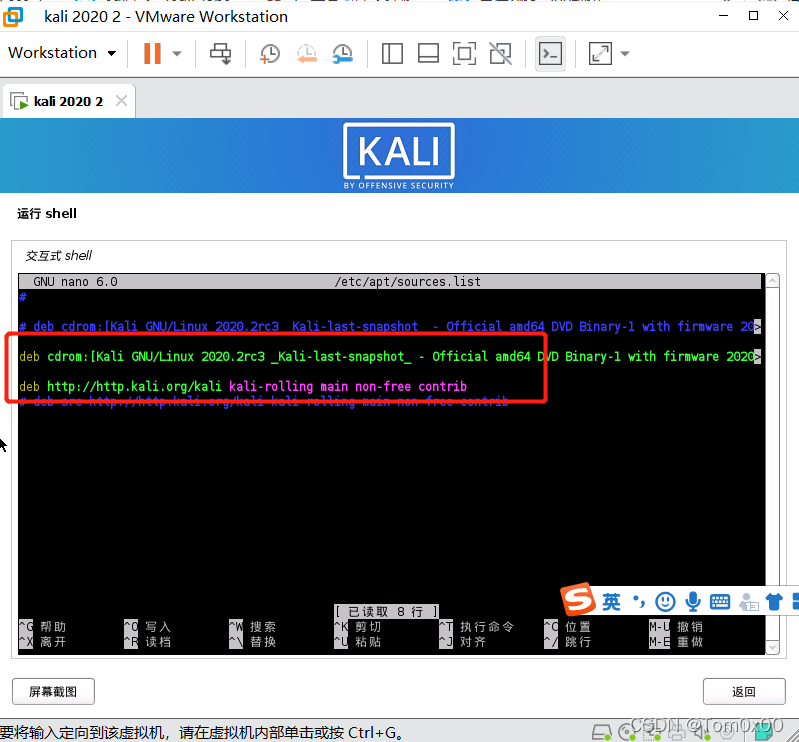799x742 pixels.
Task: Toggle the library sidebar view
Action: (392, 54)
